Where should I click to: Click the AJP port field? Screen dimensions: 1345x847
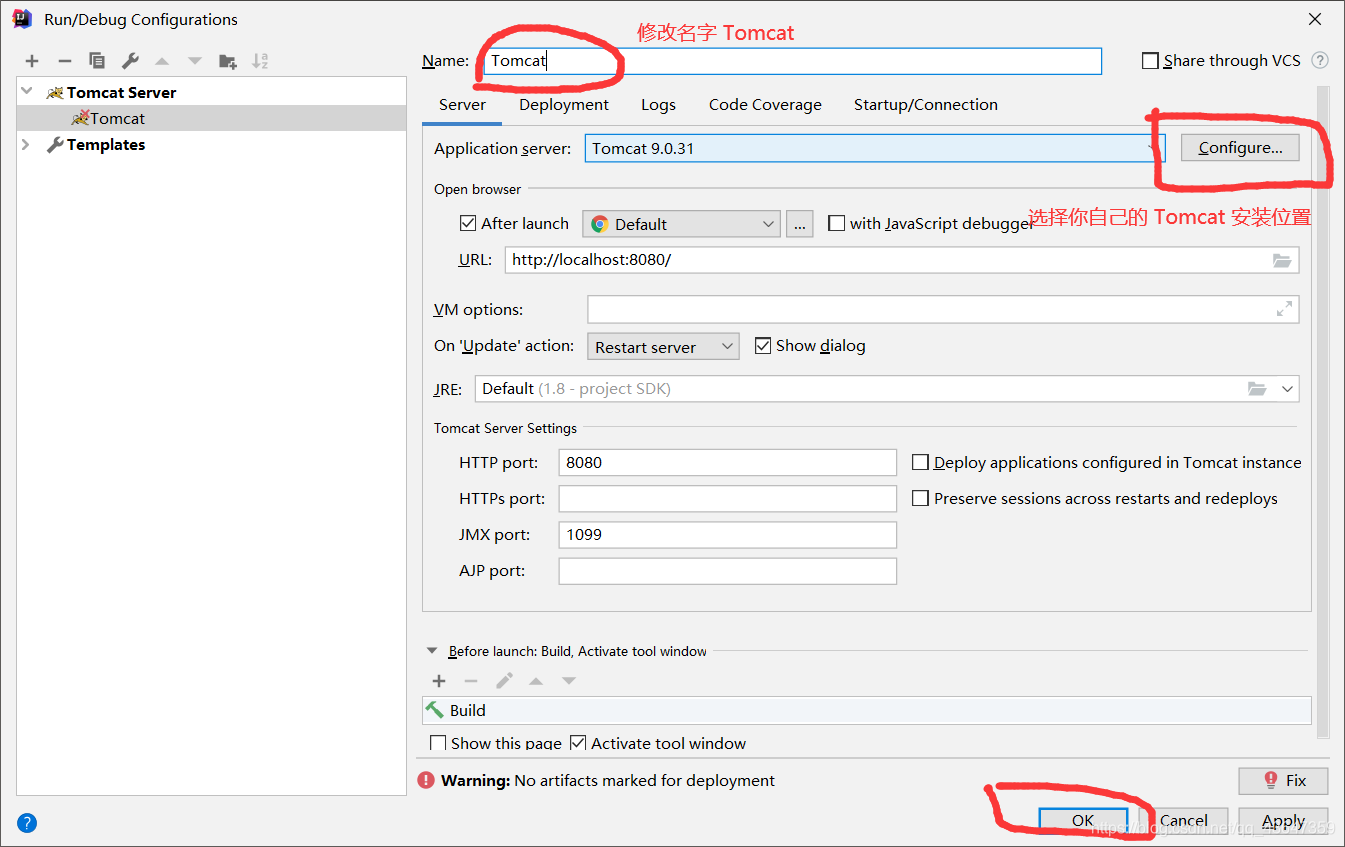point(727,571)
